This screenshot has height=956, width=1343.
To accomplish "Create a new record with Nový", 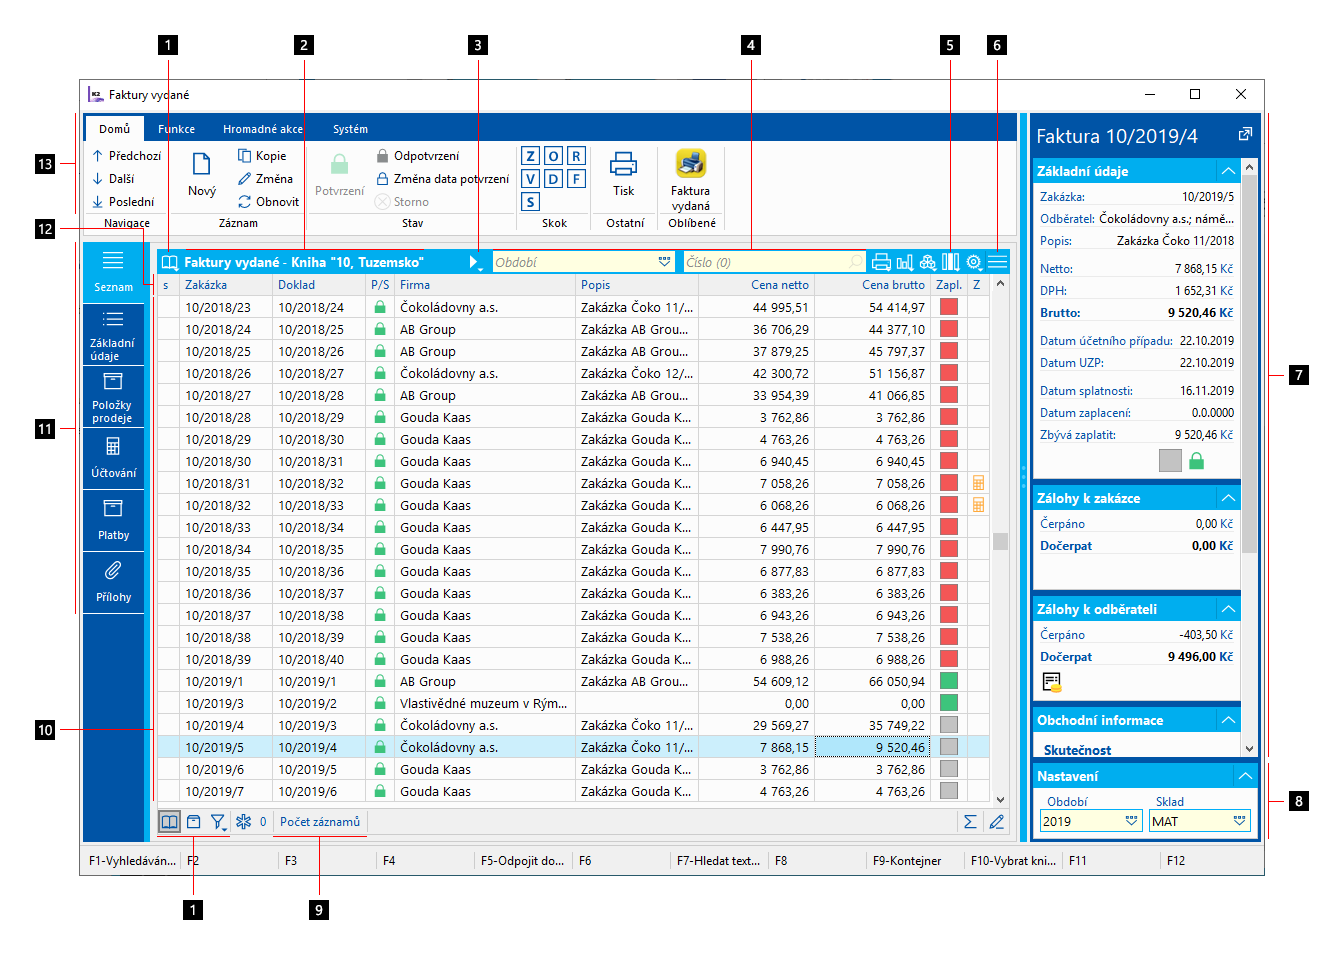I will [x=201, y=174].
